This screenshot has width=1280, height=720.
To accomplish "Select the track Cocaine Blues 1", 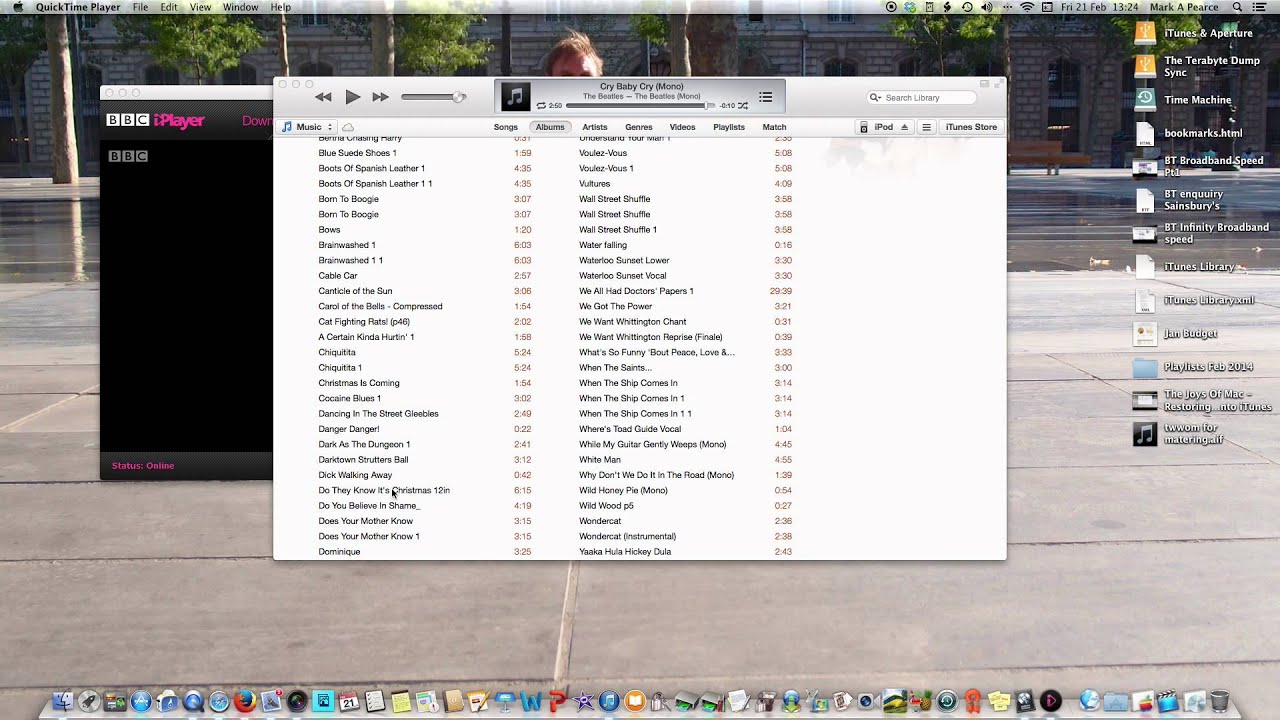I will click(349, 398).
